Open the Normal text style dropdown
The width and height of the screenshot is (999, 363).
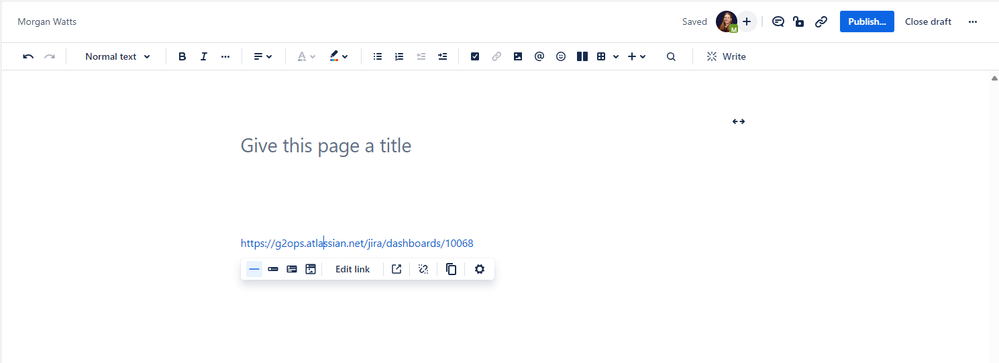(x=118, y=57)
